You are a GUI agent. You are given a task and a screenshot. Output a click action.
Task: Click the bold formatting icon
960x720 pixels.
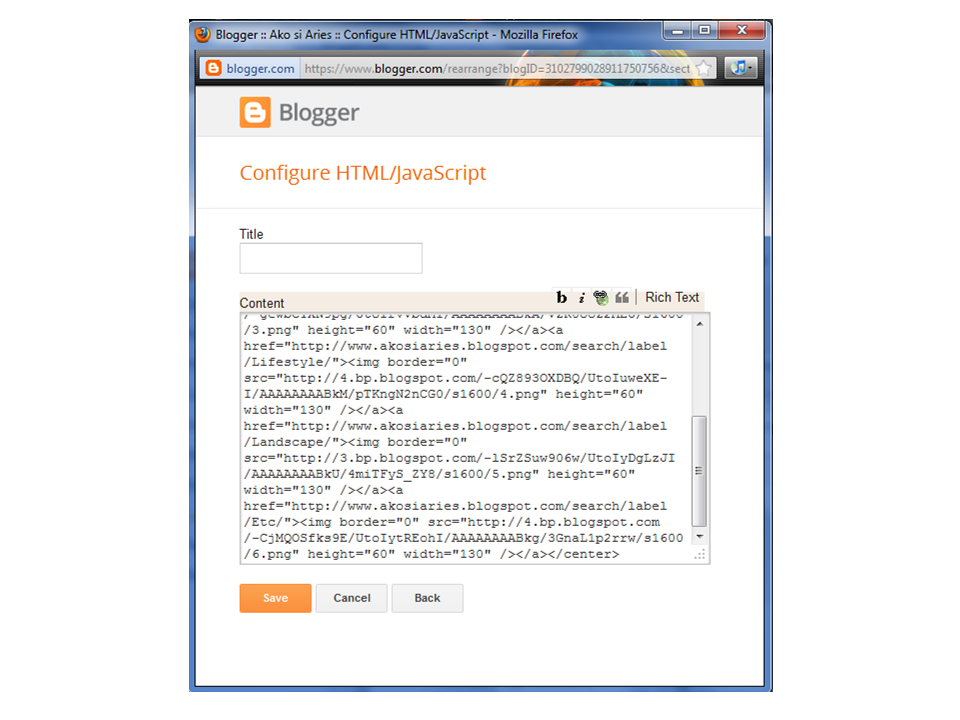tap(561, 298)
